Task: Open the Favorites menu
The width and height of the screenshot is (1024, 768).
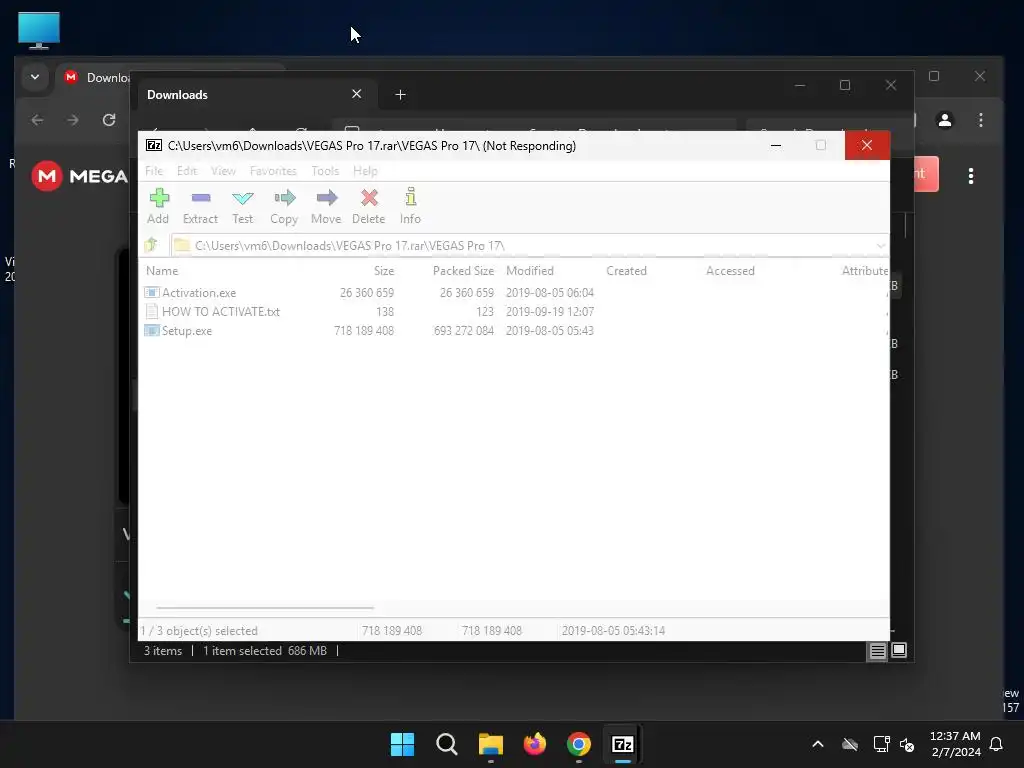Action: point(273,170)
